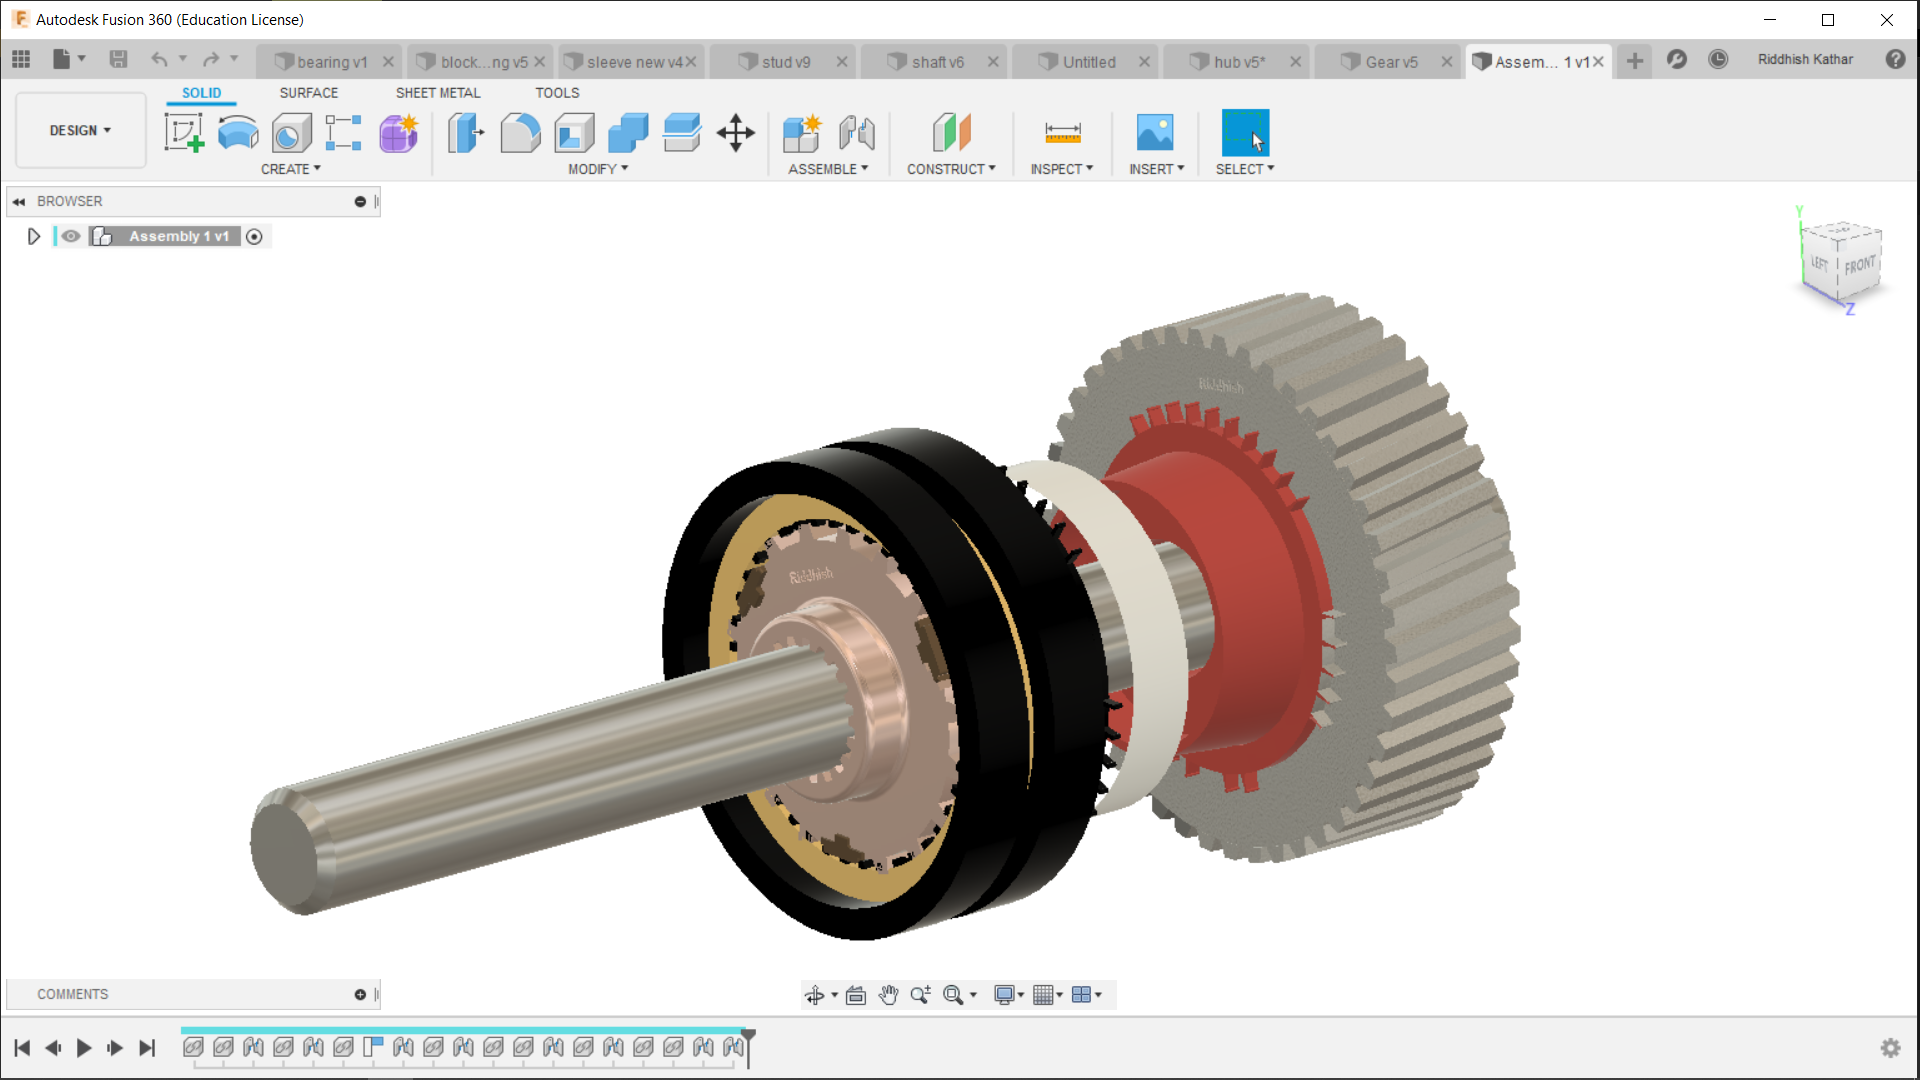
Task: Play the timeline animation
Action: [x=84, y=1048]
